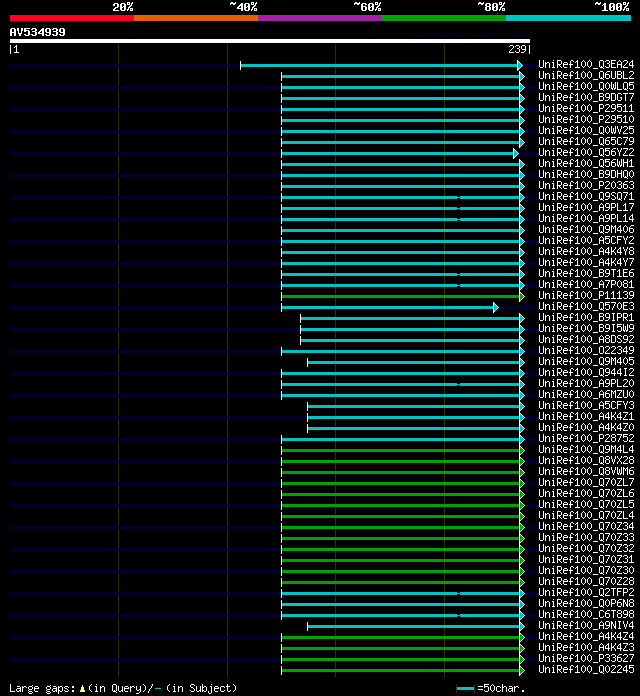Screen dimensions: 640x696
Task: Select the UniRef100_A6MZU0 label
Action: click(586, 394)
